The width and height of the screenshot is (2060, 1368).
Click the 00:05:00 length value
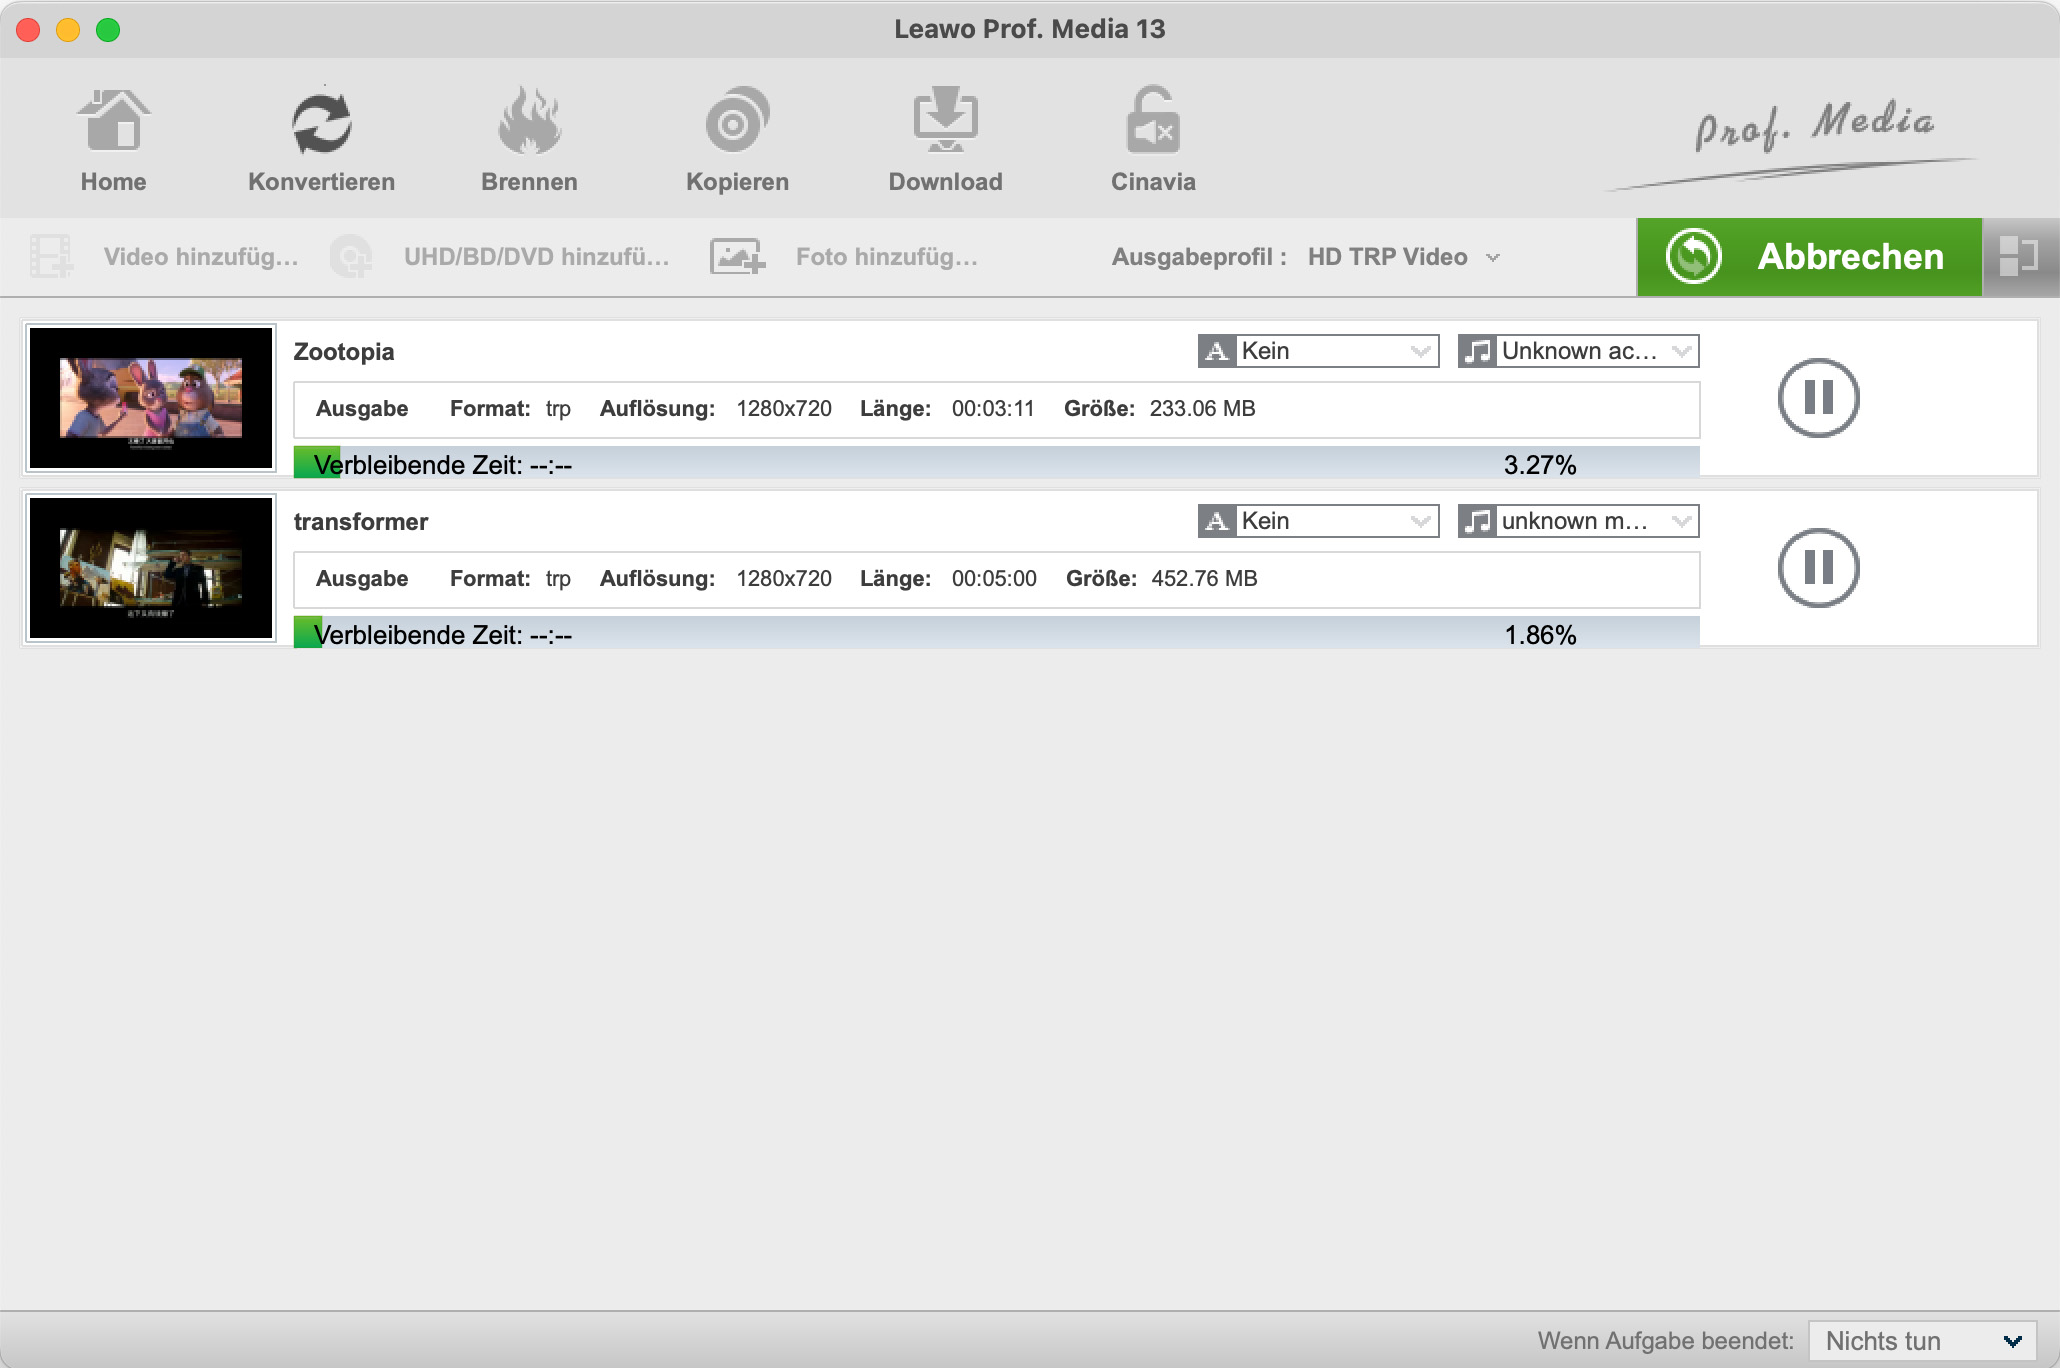[x=994, y=579]
